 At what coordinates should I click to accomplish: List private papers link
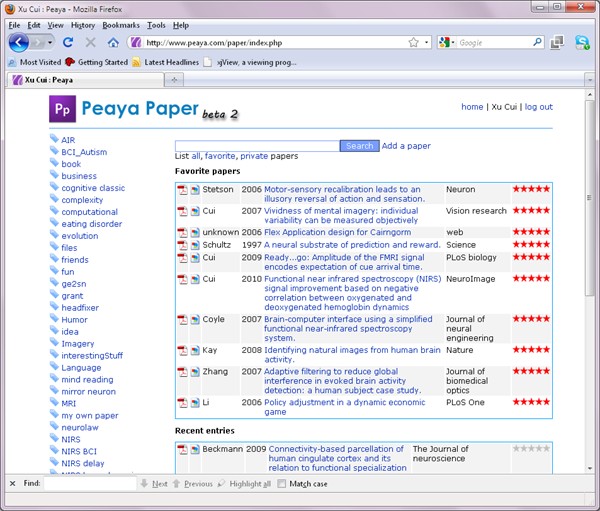[254, 156]
